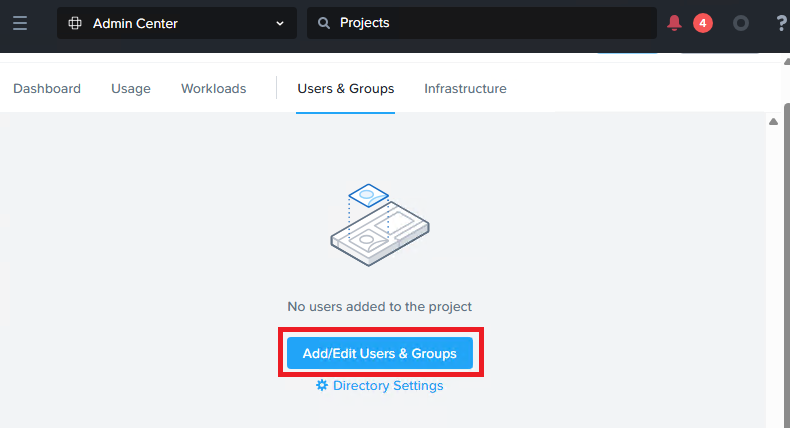Select the Users & Groups tab
This screenshot has width=790, height=428.
[x=346, y=89]
